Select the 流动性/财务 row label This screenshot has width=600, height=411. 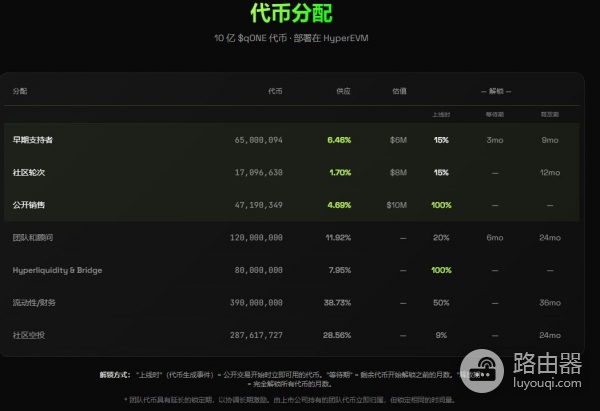coord(34,303)
